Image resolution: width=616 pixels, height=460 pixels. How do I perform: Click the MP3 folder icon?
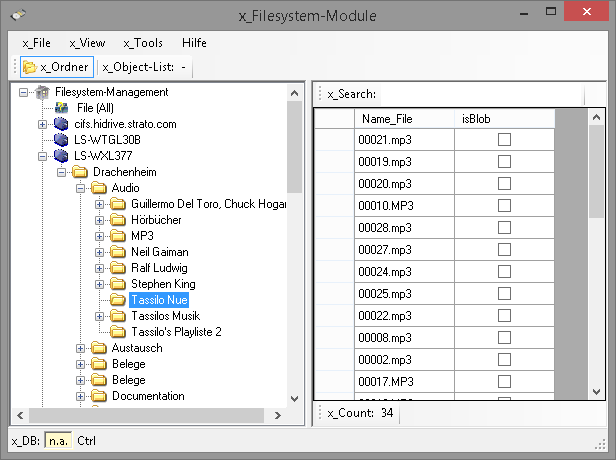[x=118, y=236]
